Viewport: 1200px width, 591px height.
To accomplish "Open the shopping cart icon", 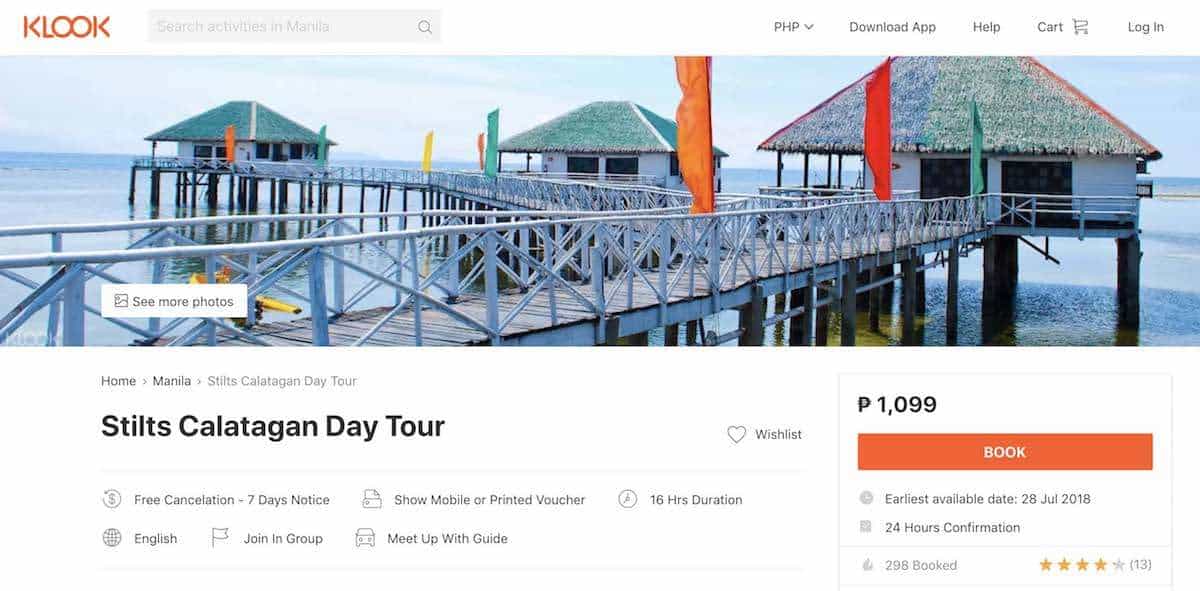I will (1080, 27).
